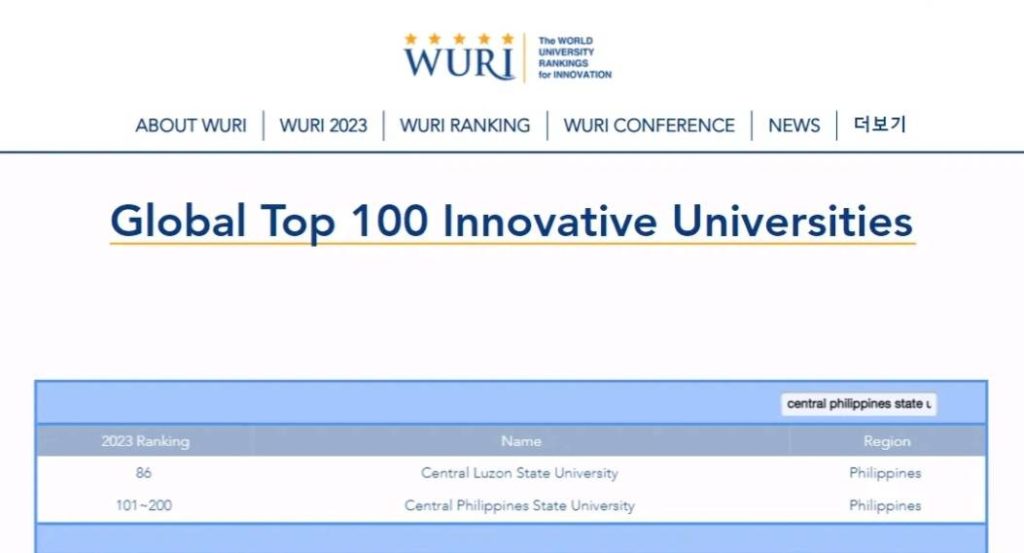Open the WURI CONFERENCE menu item
This screenshot has height=553, width=1024.
pyautogui.click(x=649, y=125)
